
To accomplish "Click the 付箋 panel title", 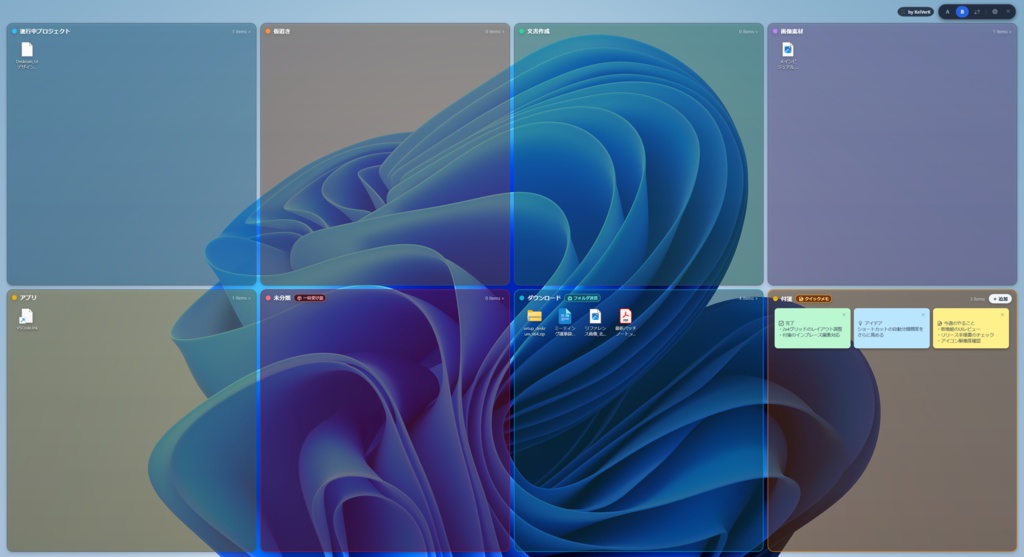I will (x=786, y=298).
